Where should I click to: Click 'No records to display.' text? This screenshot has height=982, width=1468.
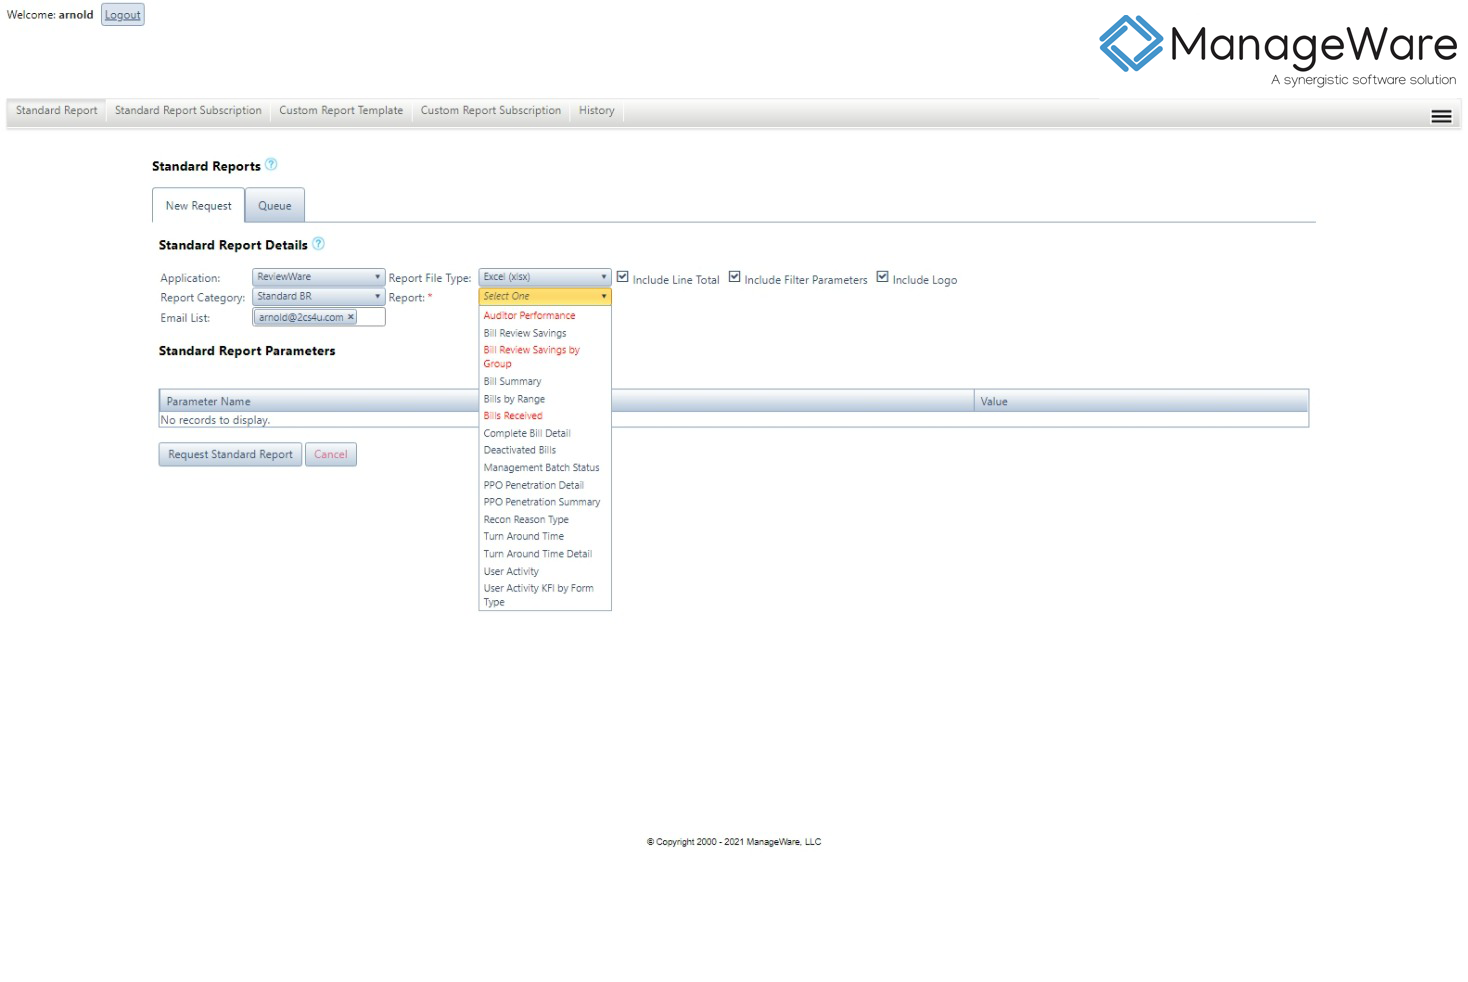coord(216,420)
